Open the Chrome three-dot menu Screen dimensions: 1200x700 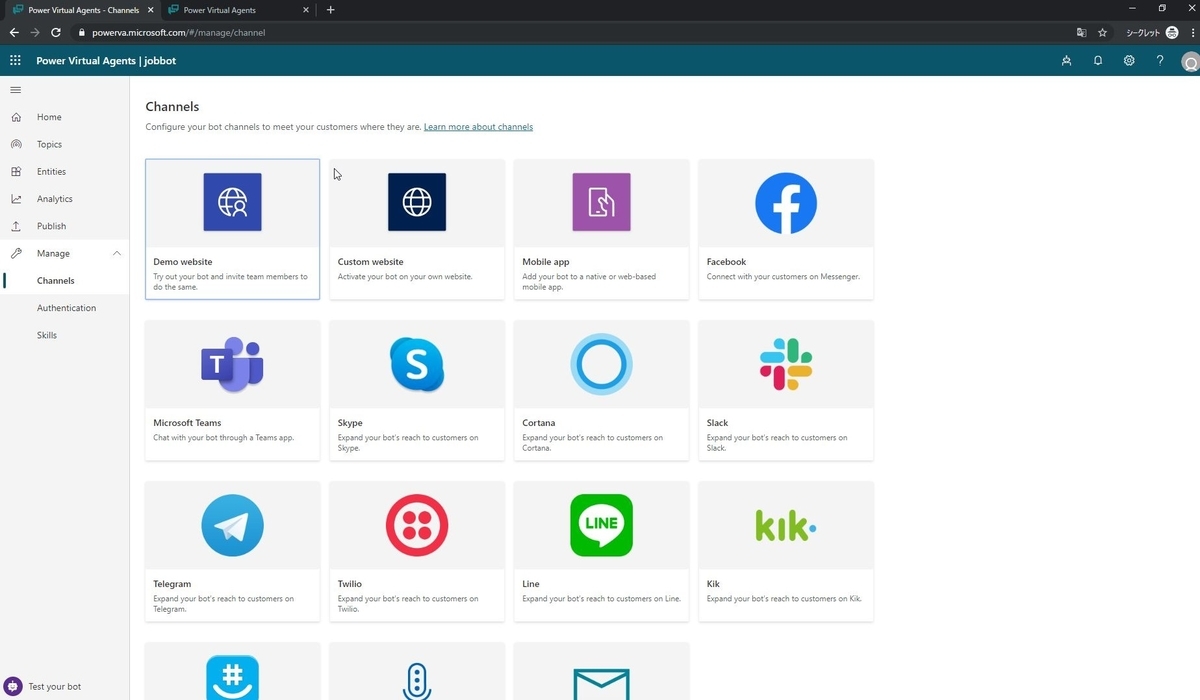[1193, 32]
